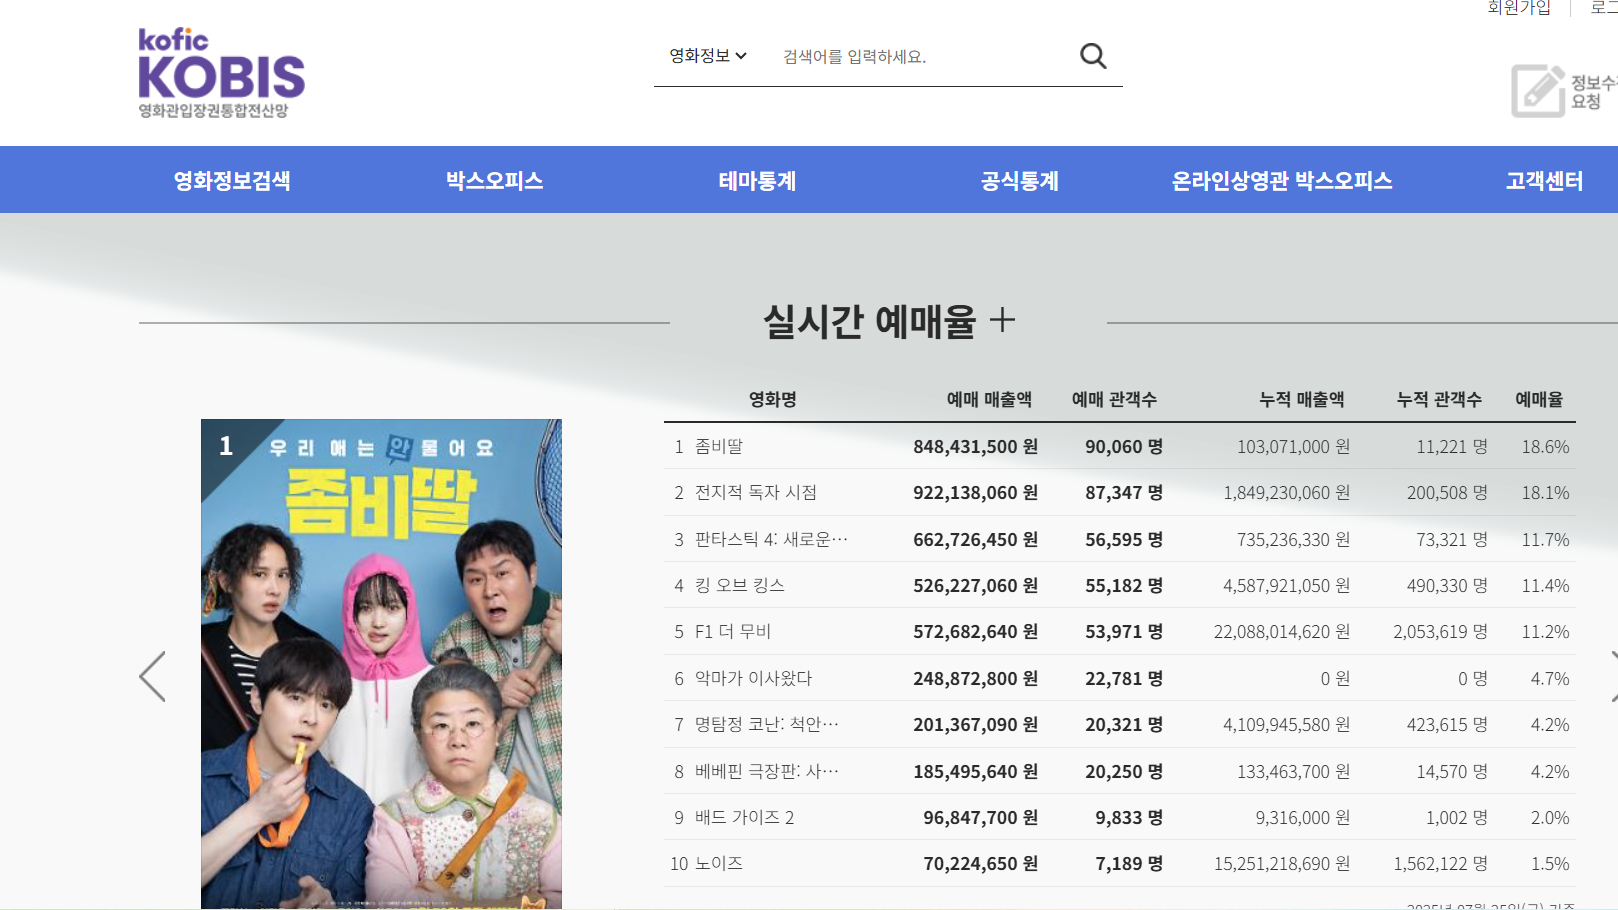Click the 4,109,945,580 원 cumulative sales
The image size is (1618, 910).
pos(1286,725)
